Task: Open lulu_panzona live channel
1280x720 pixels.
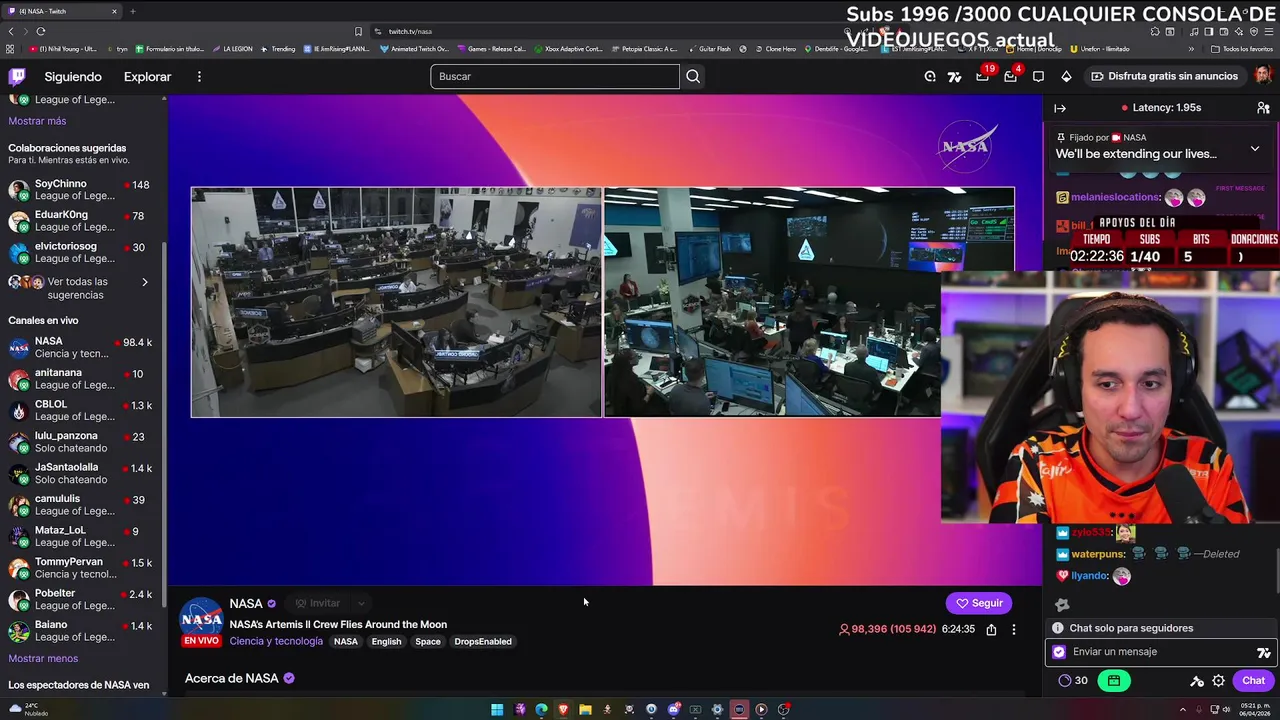Action: pyautogui.click(x=82, y=442)
